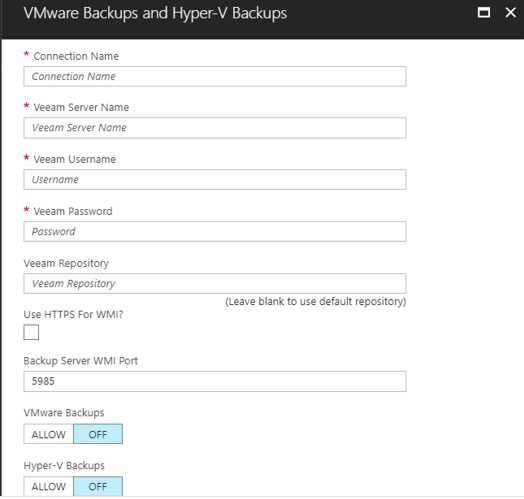Set Hyper-V Backups to OFF
The width and height of the screenshot is (524, 499).
click(98, 486)
